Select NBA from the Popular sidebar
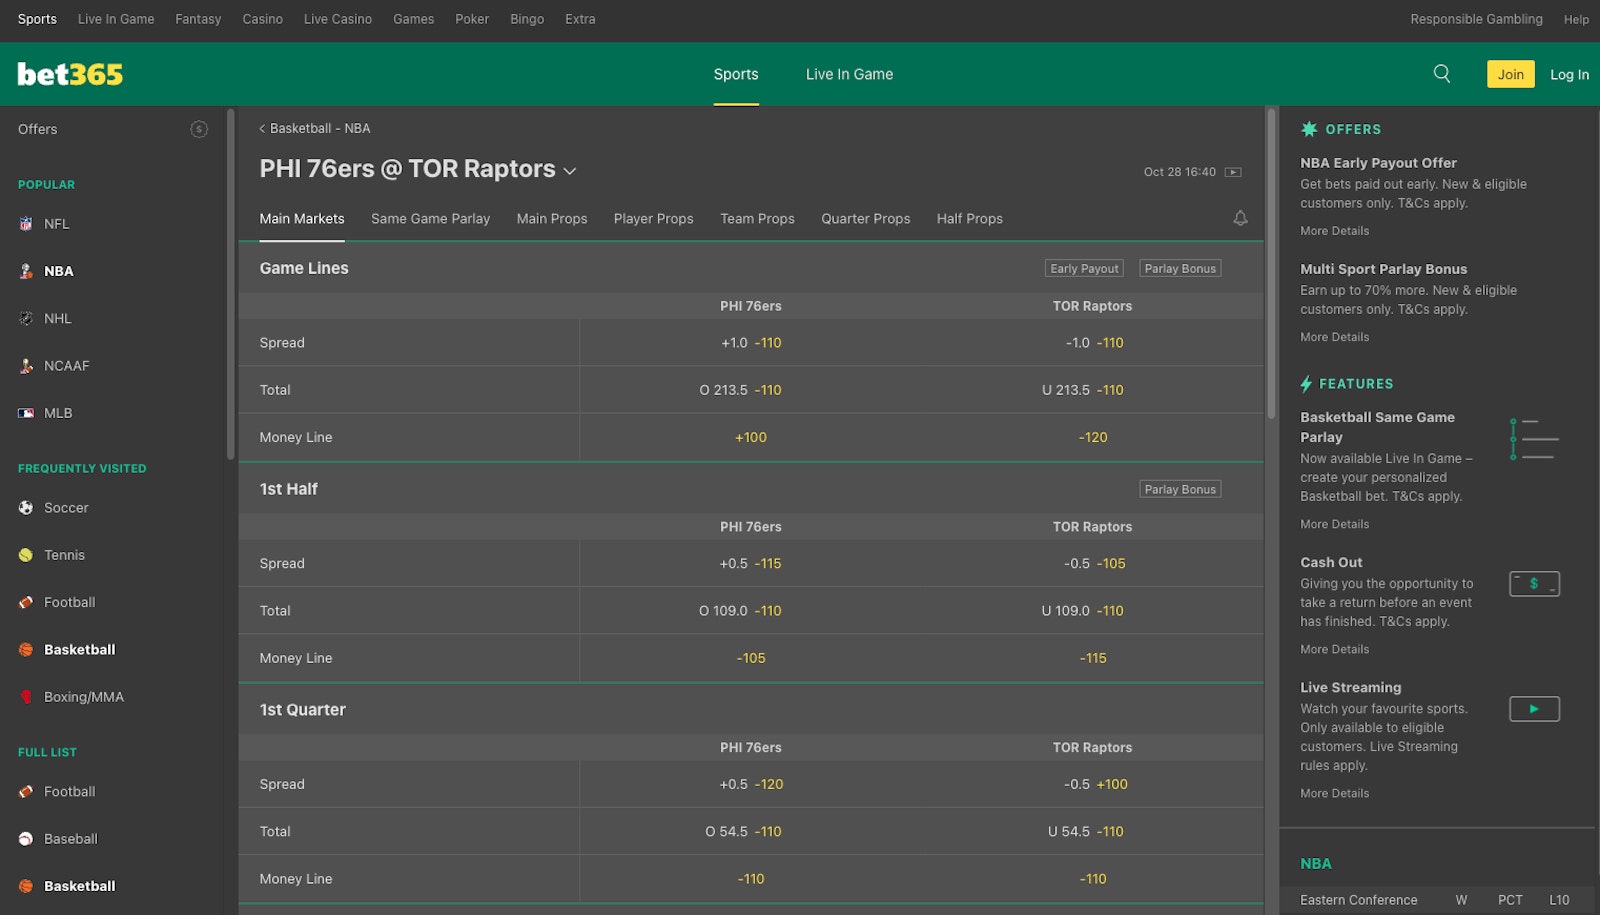1600x915 pixels. pyautogui.click(x=58, y=270)
